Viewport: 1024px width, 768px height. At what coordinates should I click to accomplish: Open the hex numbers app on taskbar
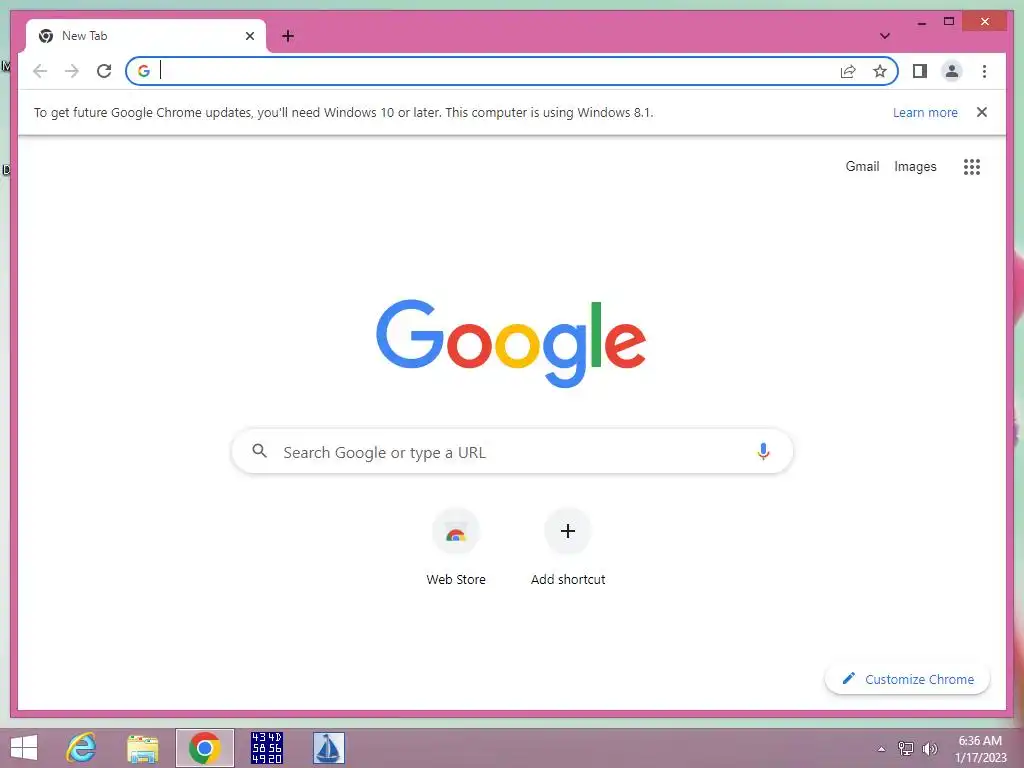[x=266, y=748]
